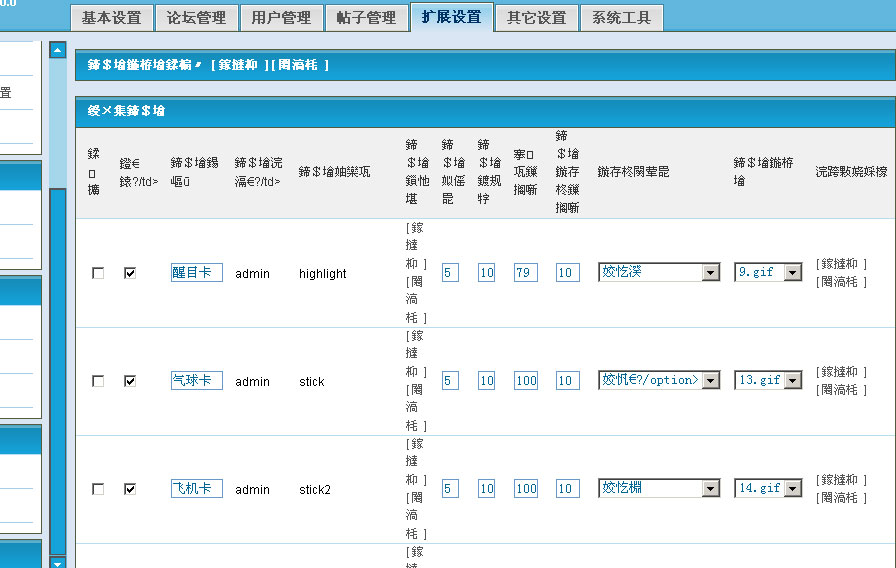
Task: Click 'admin' in the 气球卡 row
Action: point(252,382)
